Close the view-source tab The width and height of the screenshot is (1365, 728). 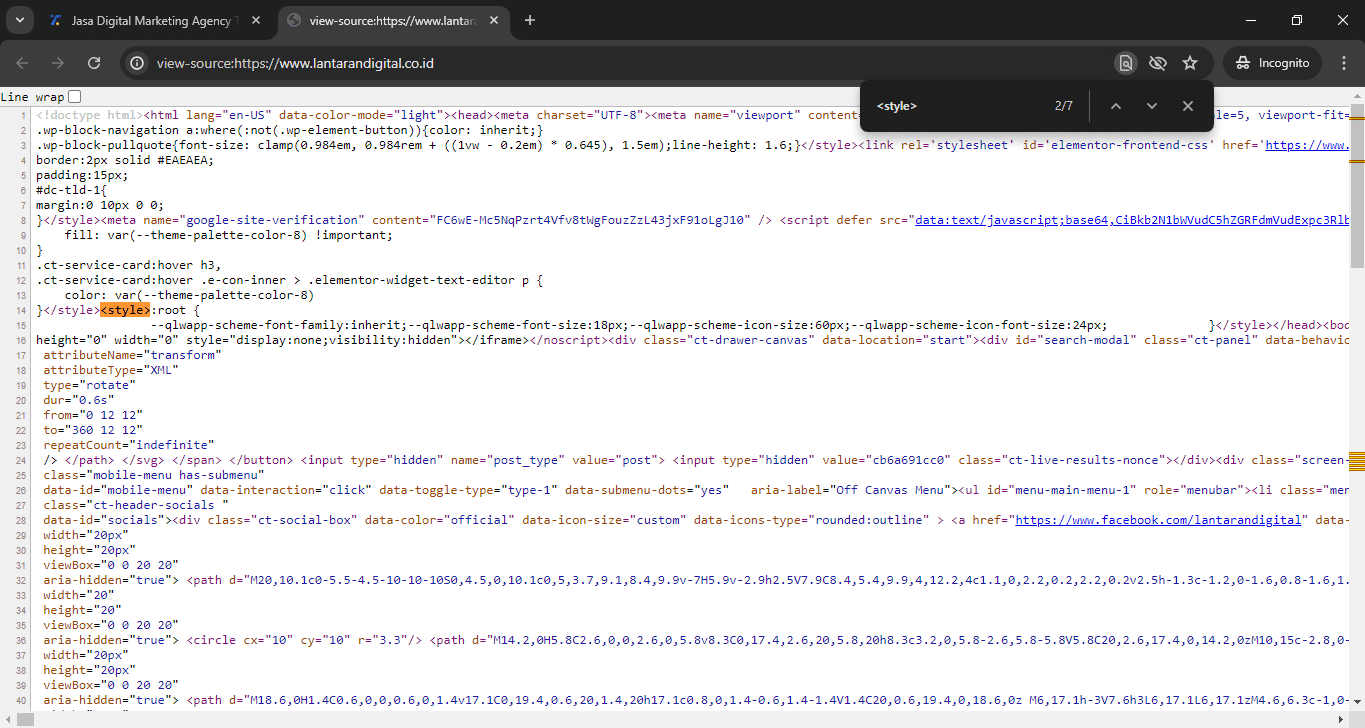(x=495, y=21)
